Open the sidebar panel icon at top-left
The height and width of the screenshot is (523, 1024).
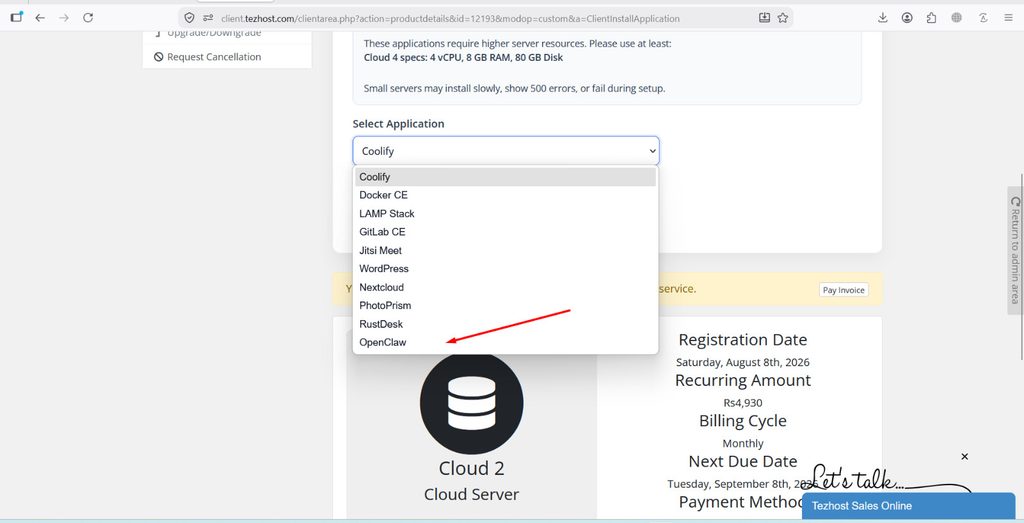pos(16,18)
